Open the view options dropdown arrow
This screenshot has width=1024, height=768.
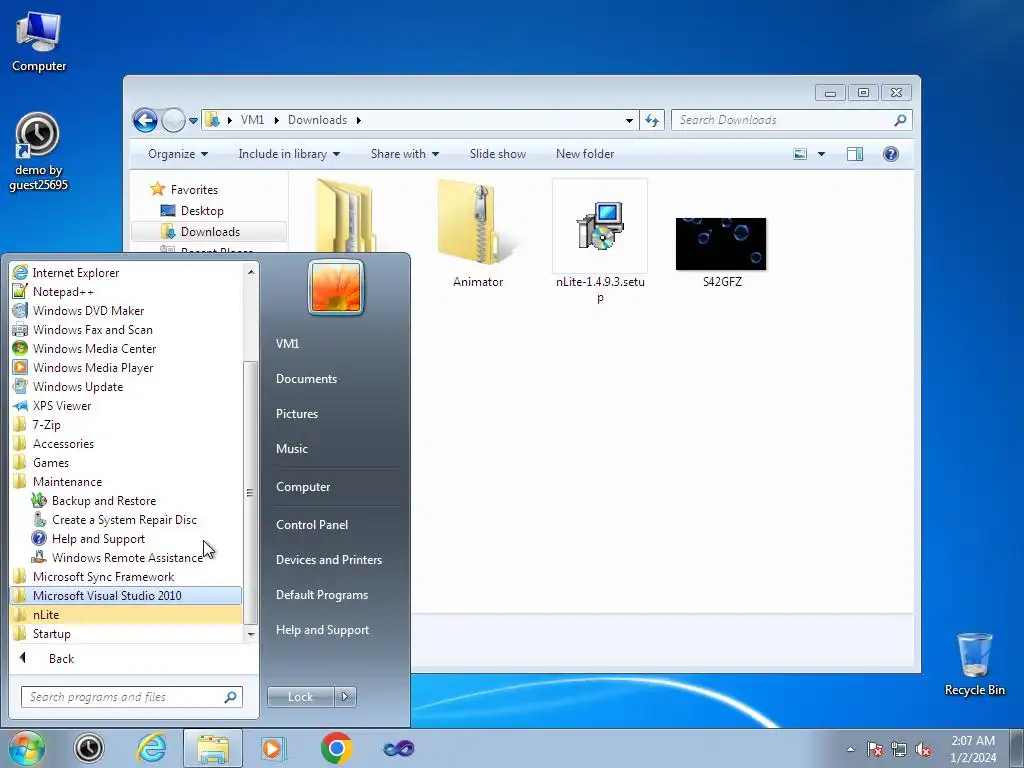pos(822,154)
